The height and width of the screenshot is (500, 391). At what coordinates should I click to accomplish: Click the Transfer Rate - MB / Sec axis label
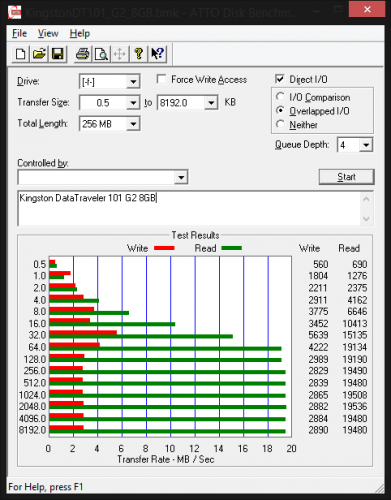point(166,459)
